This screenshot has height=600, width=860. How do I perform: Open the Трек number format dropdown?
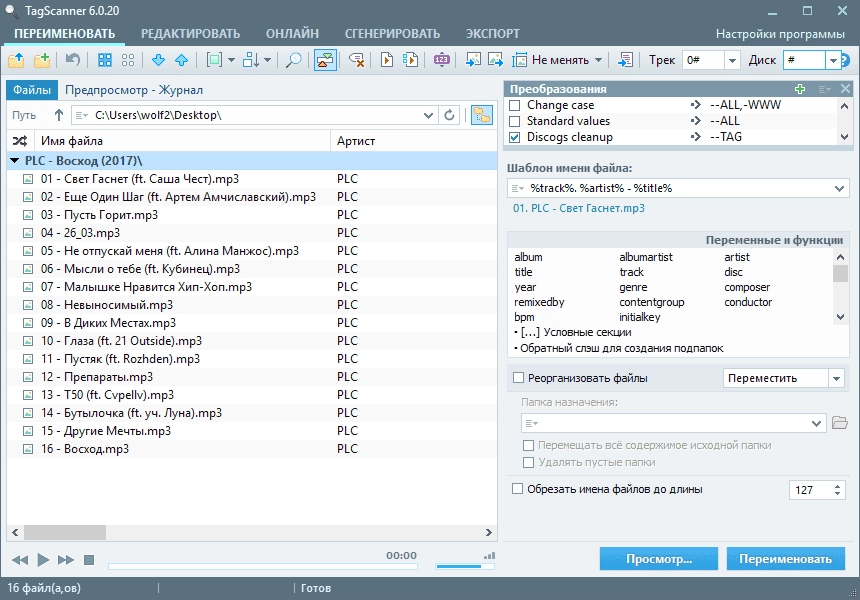tap(732, 60)
